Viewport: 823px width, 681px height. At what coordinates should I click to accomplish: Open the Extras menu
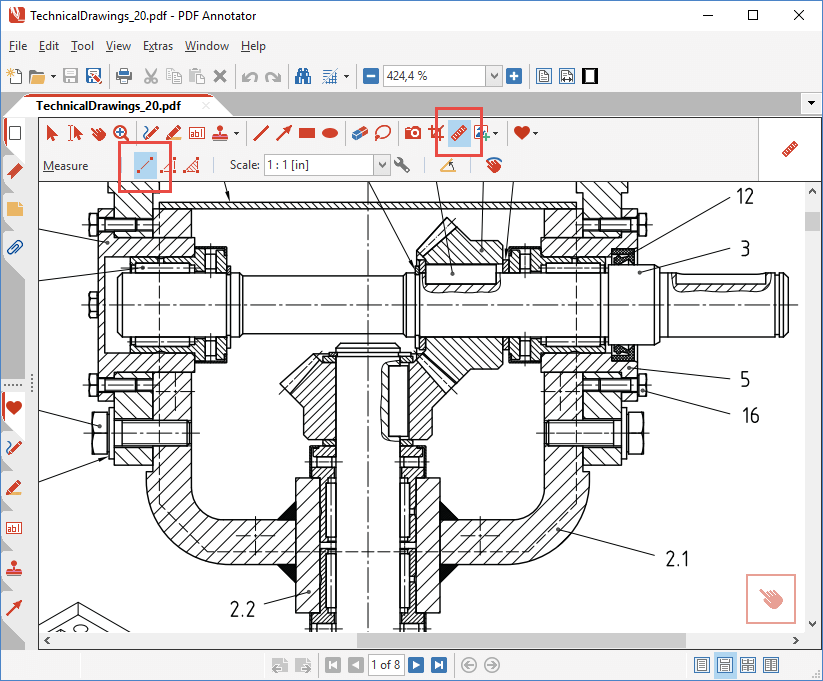coord(158,46)
